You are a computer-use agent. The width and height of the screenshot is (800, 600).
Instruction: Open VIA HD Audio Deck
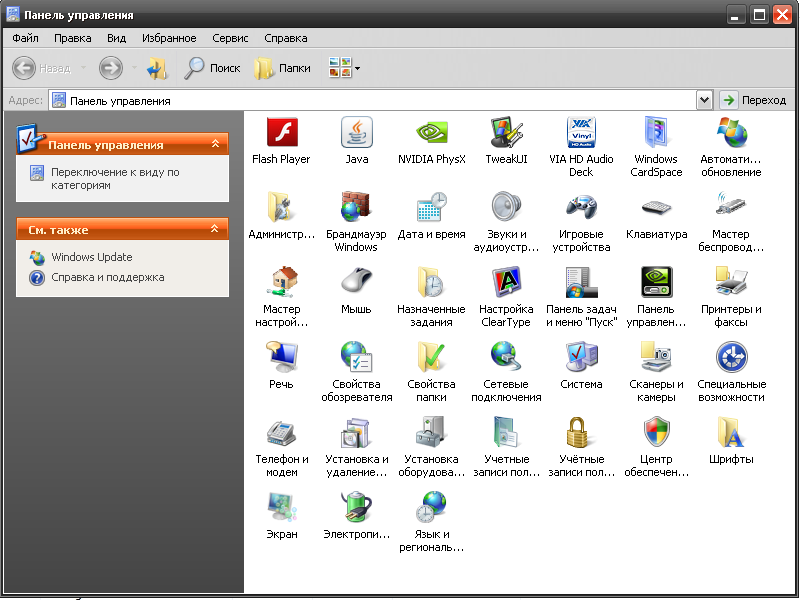coord(581,147)
